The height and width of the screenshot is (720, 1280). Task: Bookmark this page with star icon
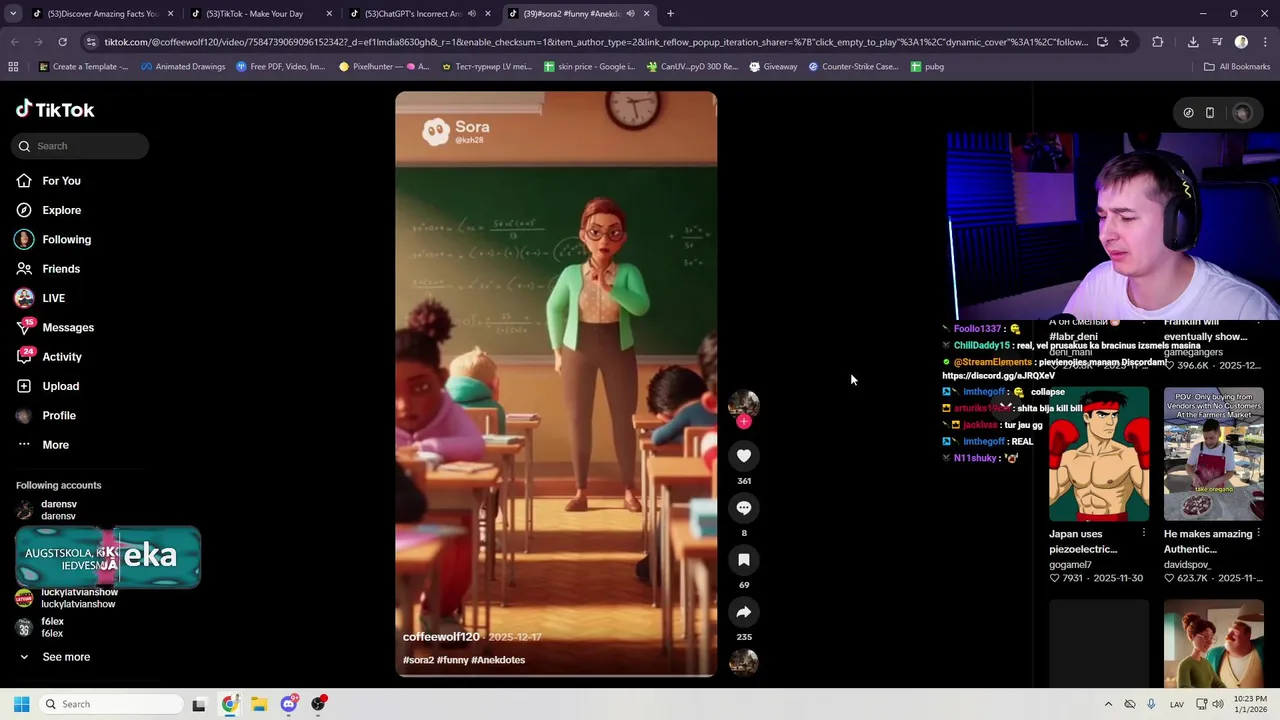pos(1124,42)
